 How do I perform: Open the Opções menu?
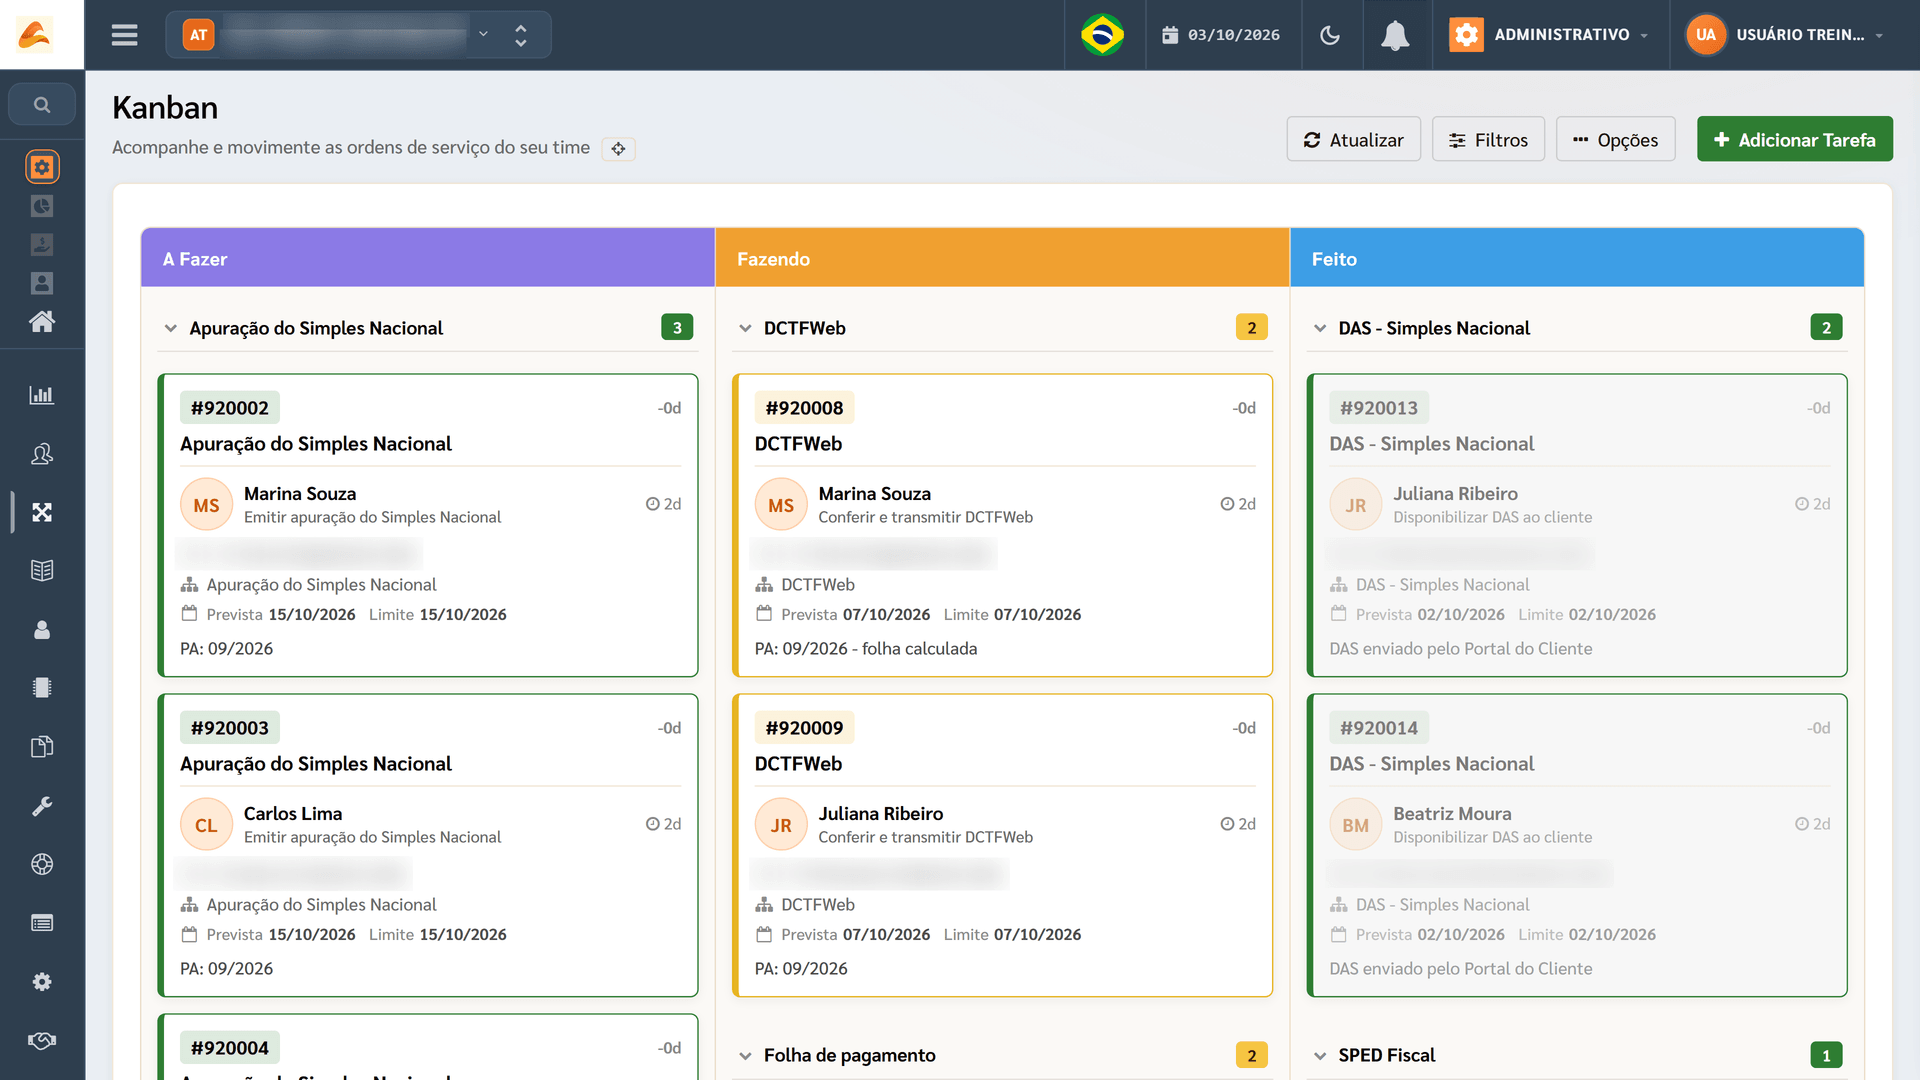coord(1615,140)
